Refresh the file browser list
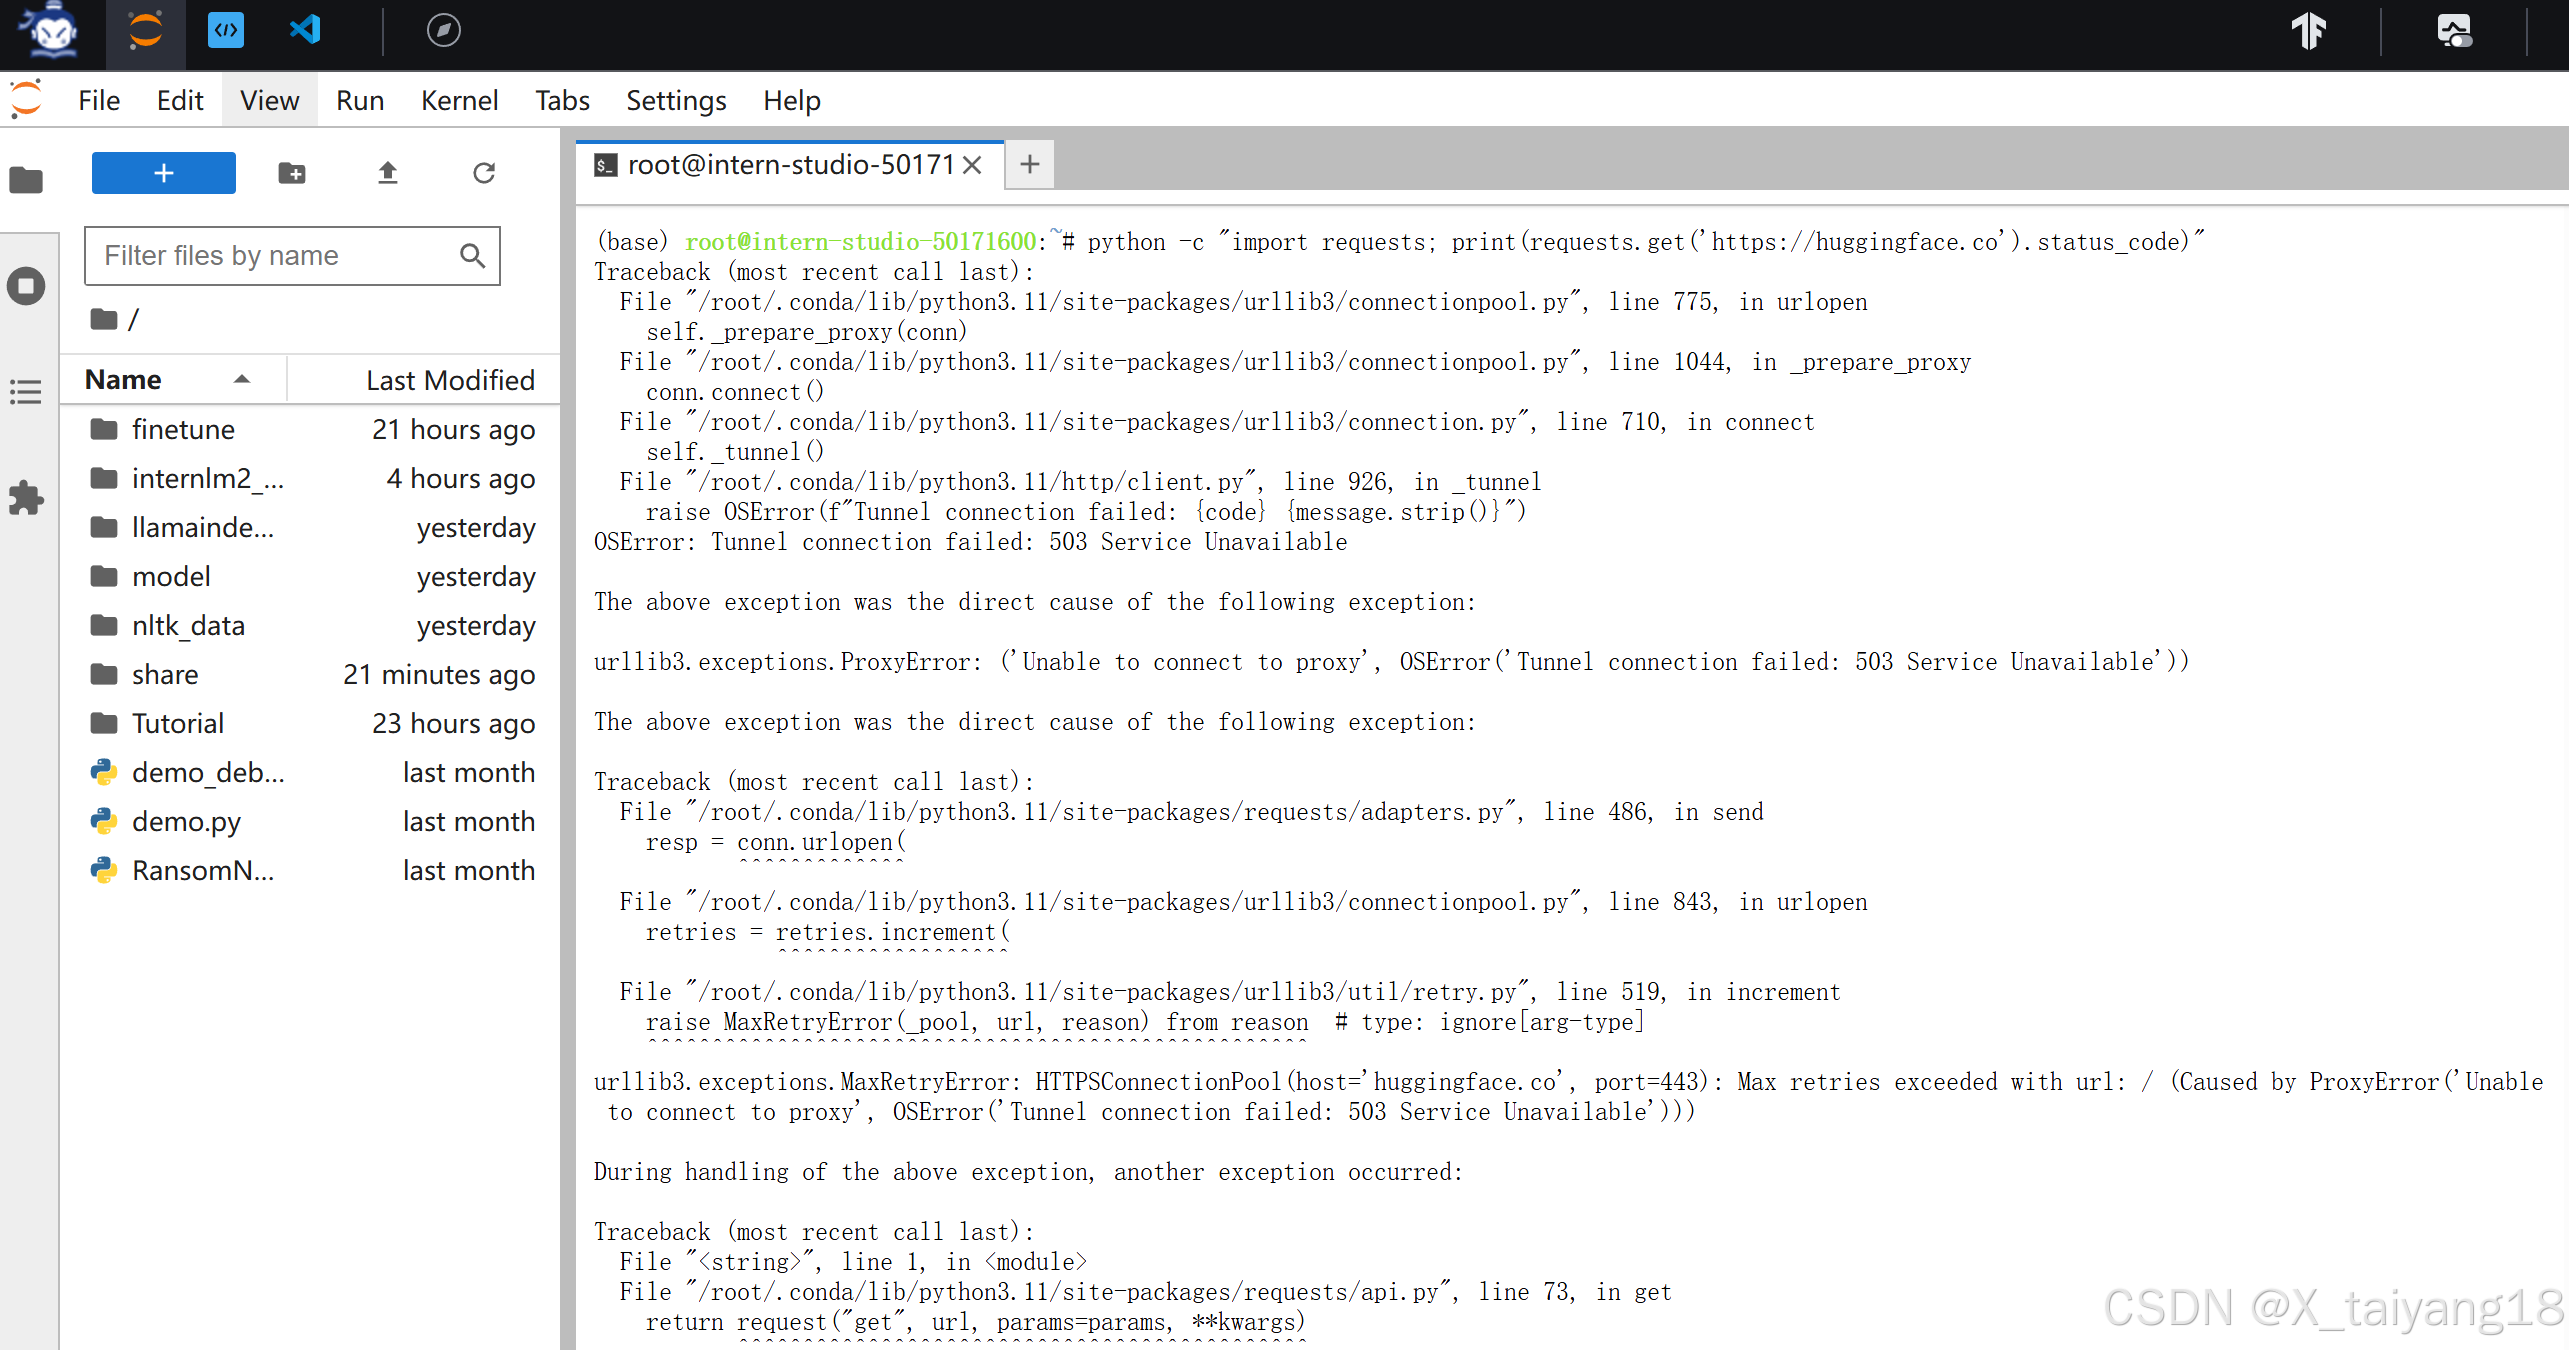The image size is (2569, 1350). click(484, 173)
